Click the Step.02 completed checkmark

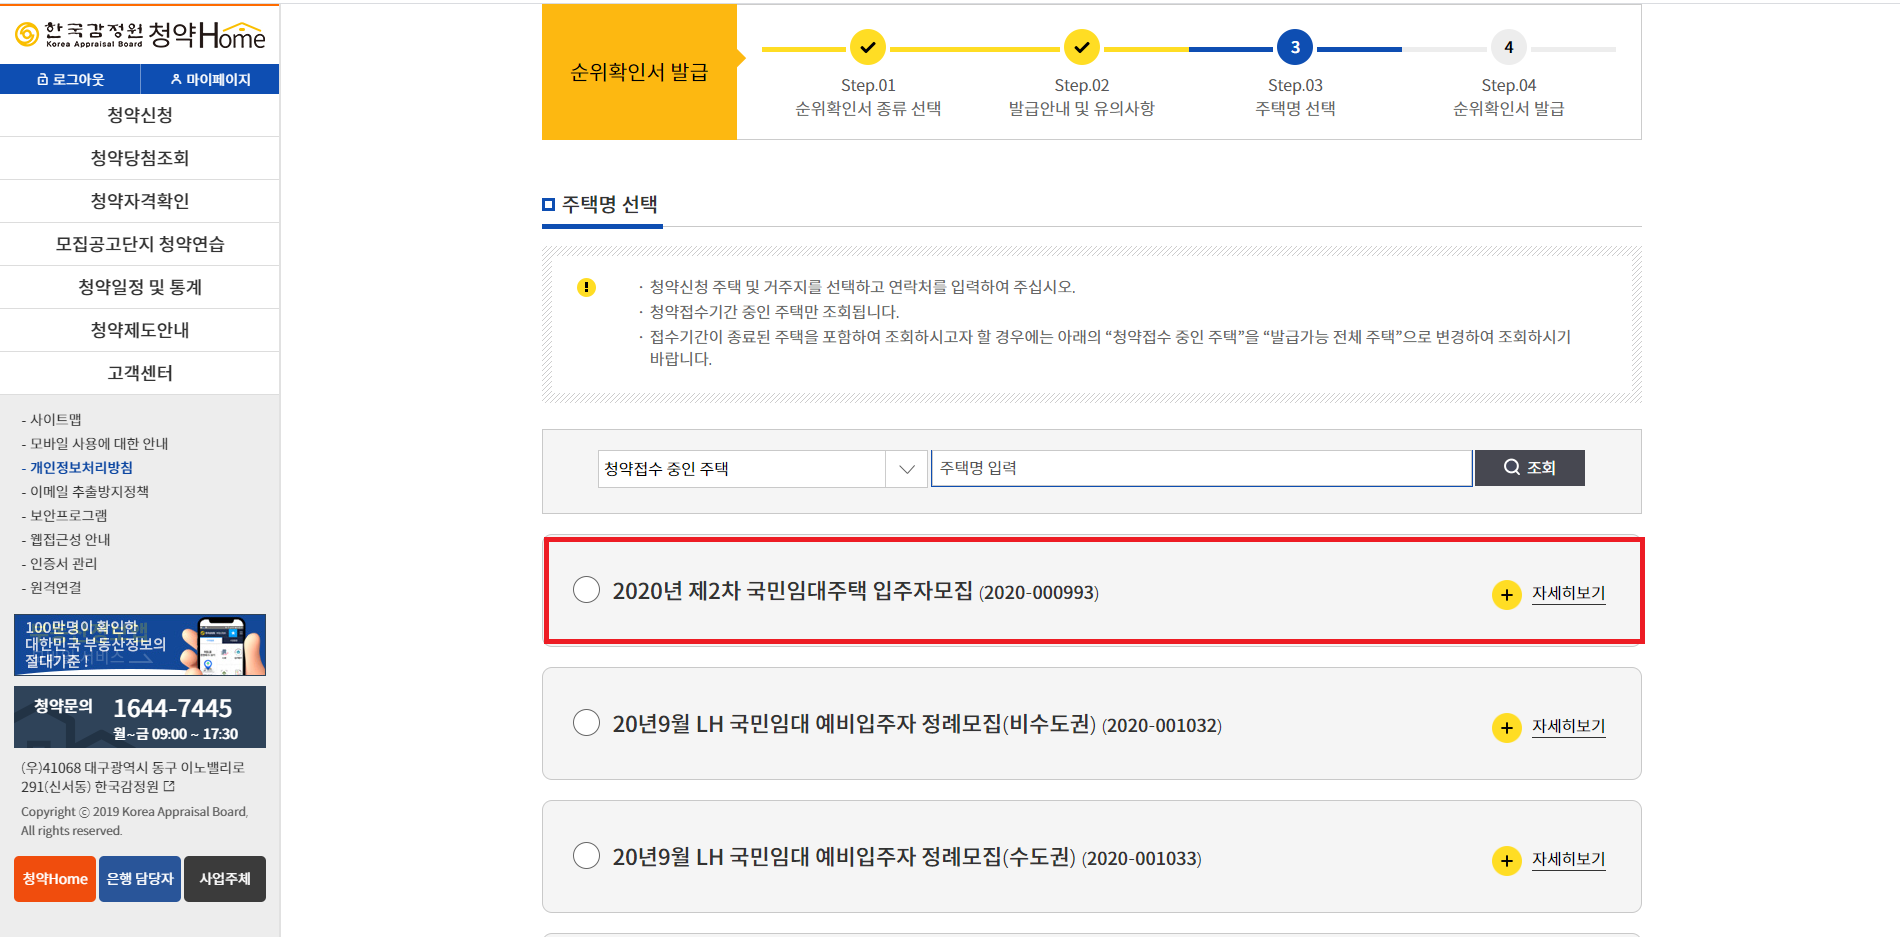1081,47
